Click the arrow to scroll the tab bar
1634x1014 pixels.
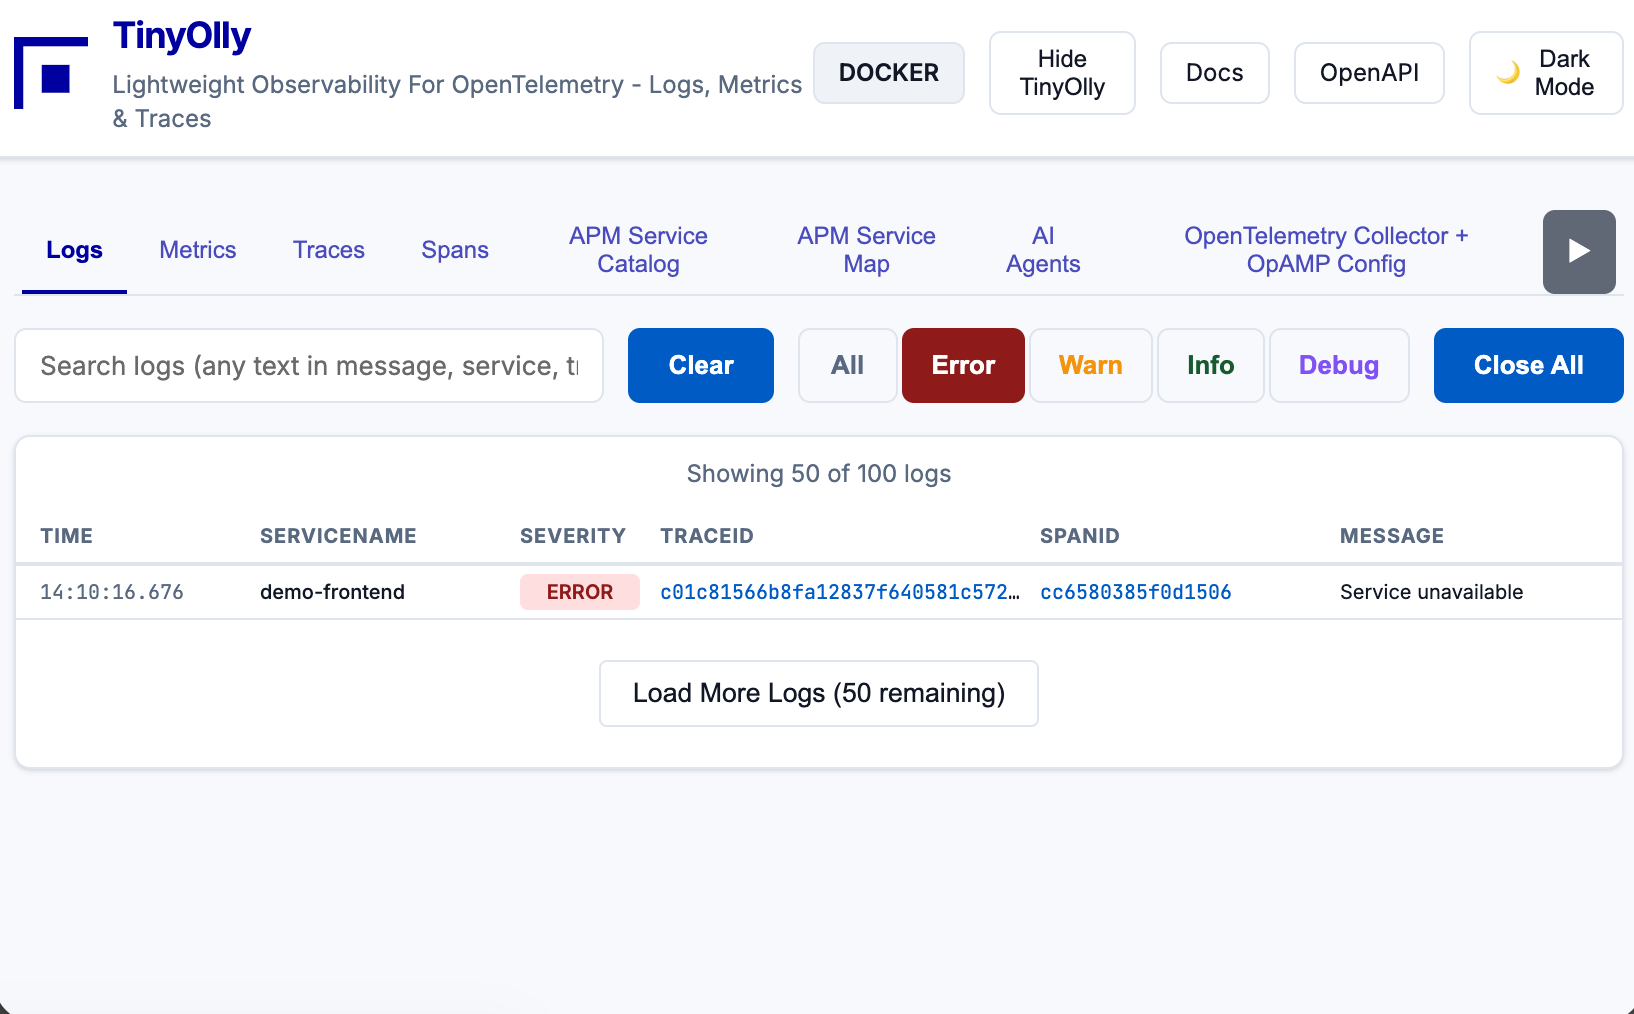[1579, 252]
